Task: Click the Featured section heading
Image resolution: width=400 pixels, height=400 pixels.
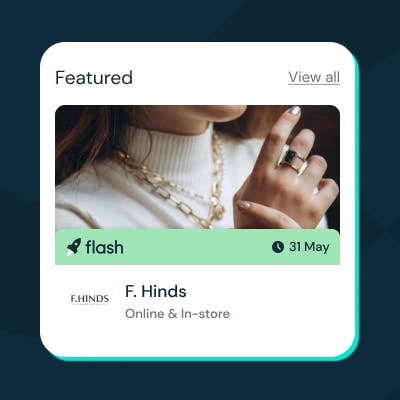Action: [94, 77]
